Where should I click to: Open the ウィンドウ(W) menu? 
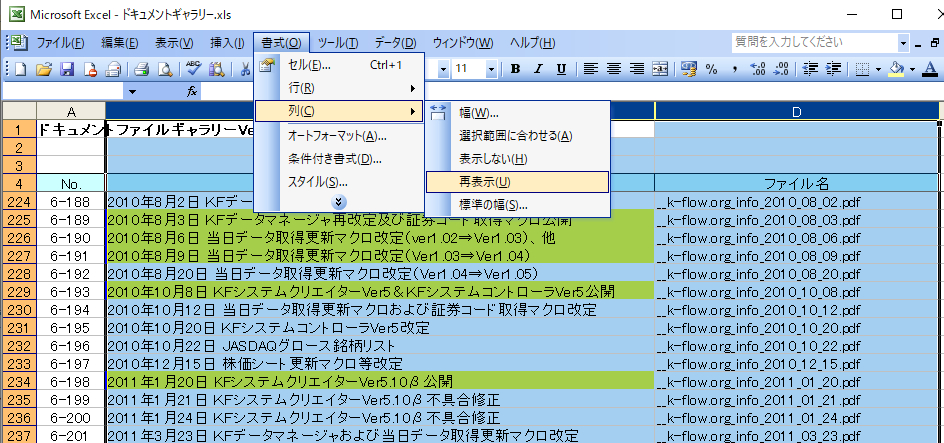(x=462, y=43)
